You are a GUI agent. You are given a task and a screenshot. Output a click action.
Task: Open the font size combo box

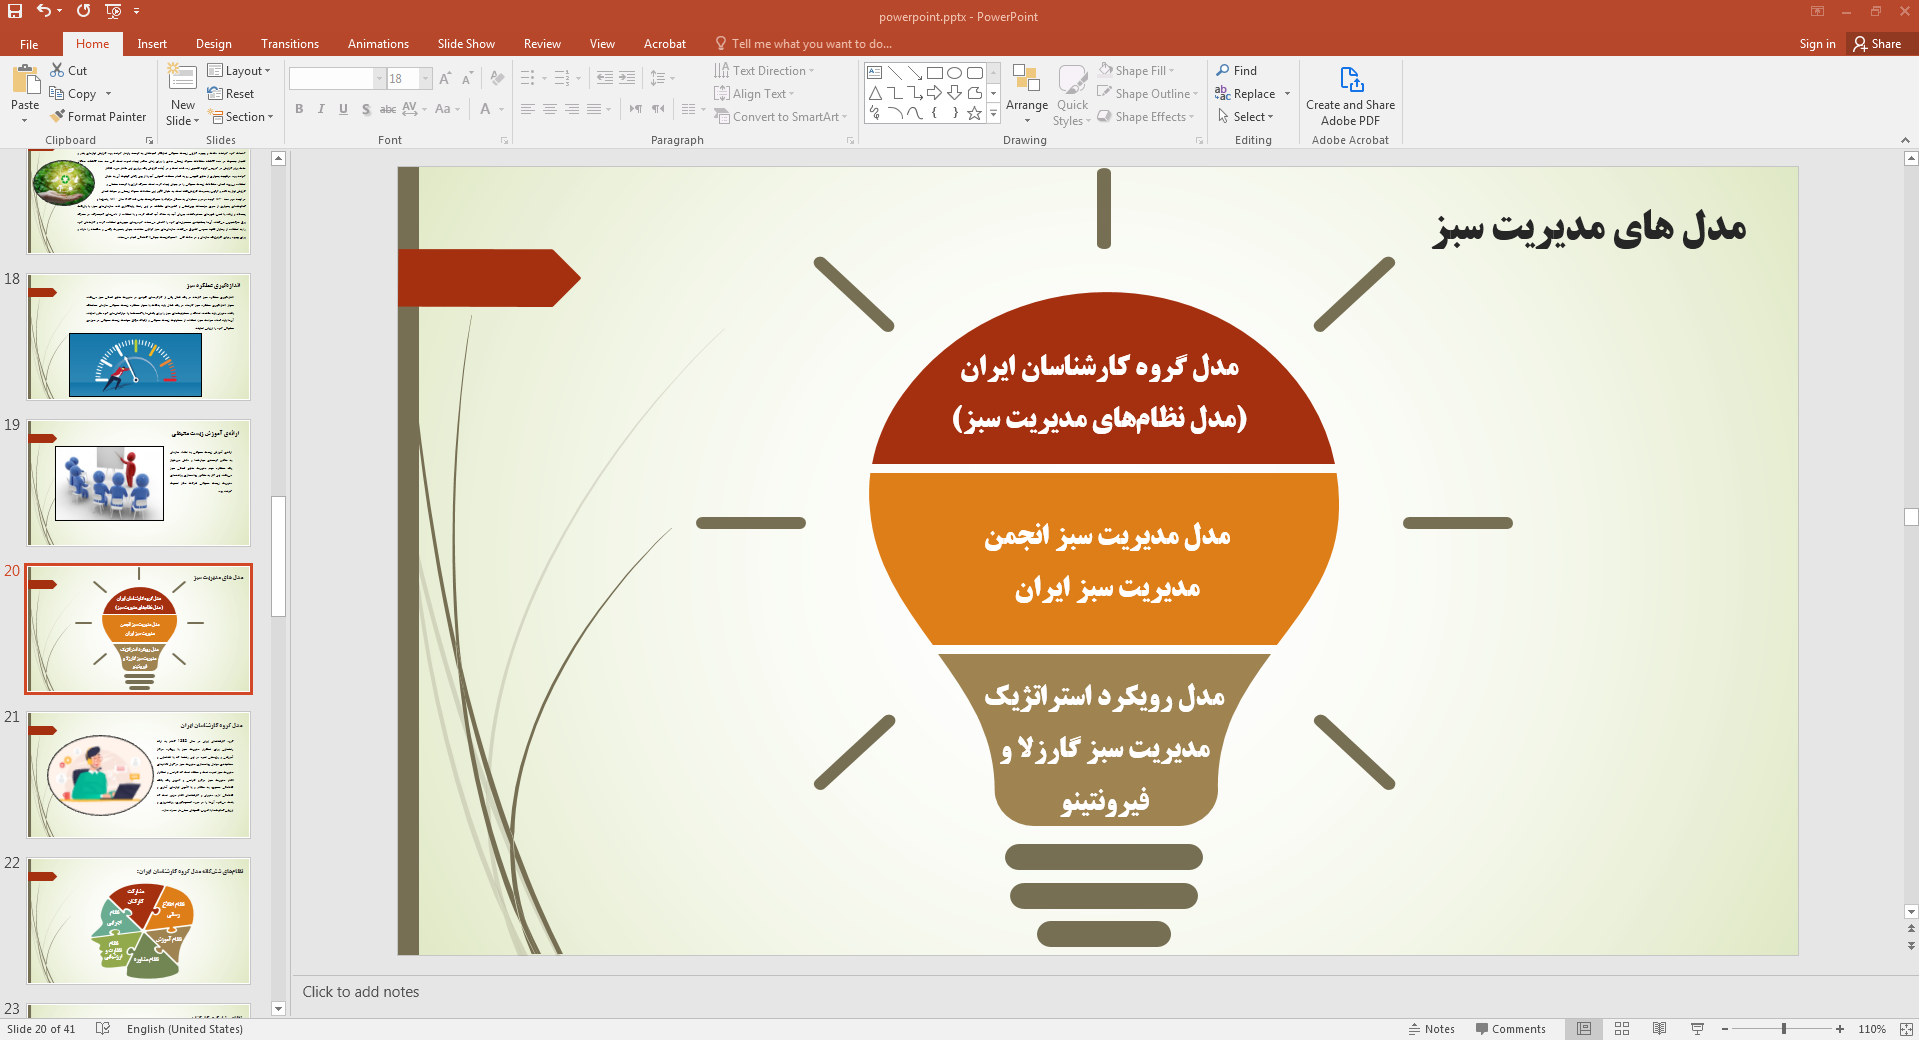(x=409, y=79)
